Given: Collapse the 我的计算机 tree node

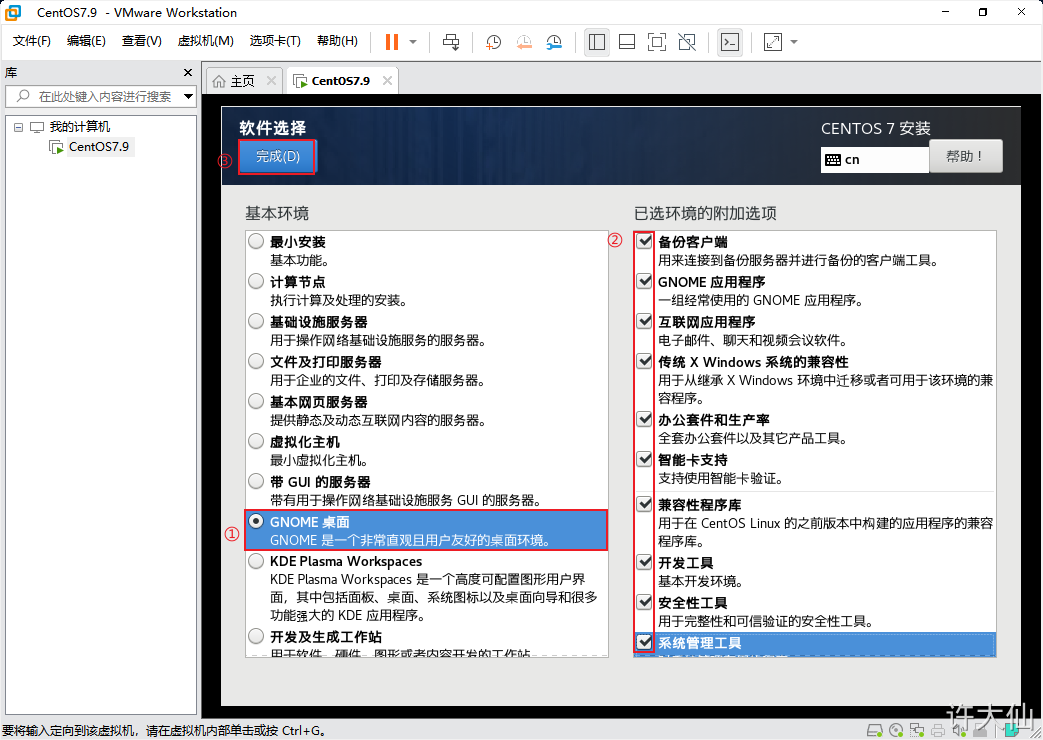Looking at the screenshot, I should (x=19, y=127).
